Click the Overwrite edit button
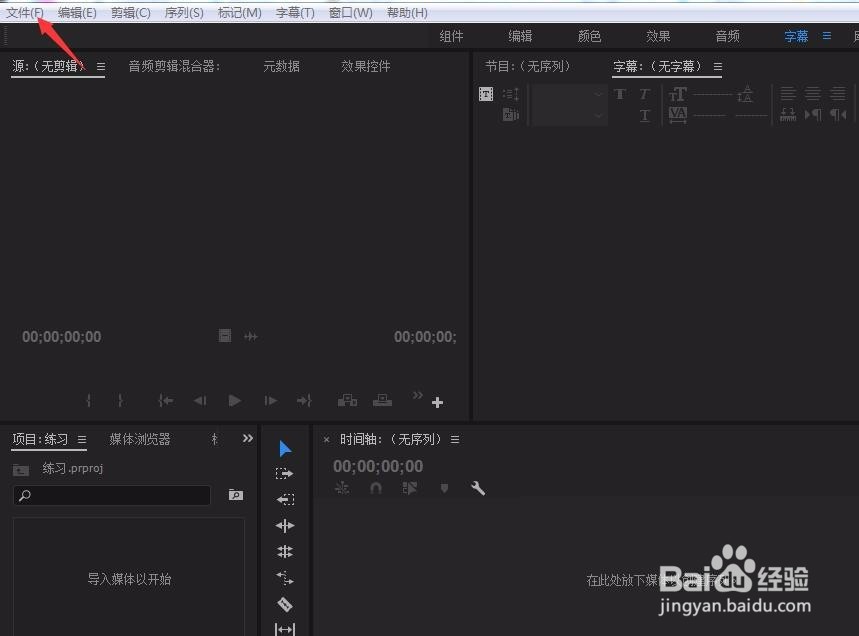This screenshot has width=859, height=636. pos(382,400)
